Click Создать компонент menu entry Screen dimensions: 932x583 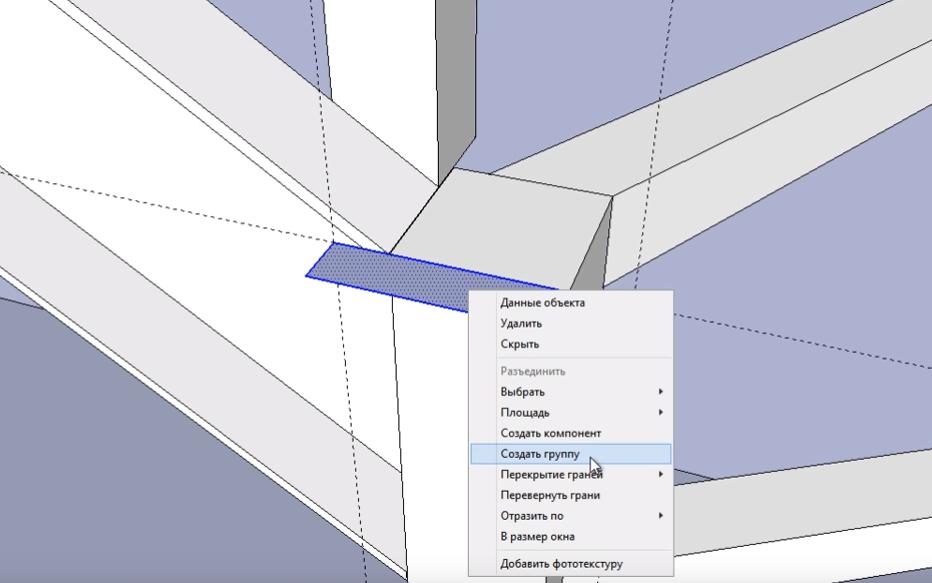(x=551, y=433)
